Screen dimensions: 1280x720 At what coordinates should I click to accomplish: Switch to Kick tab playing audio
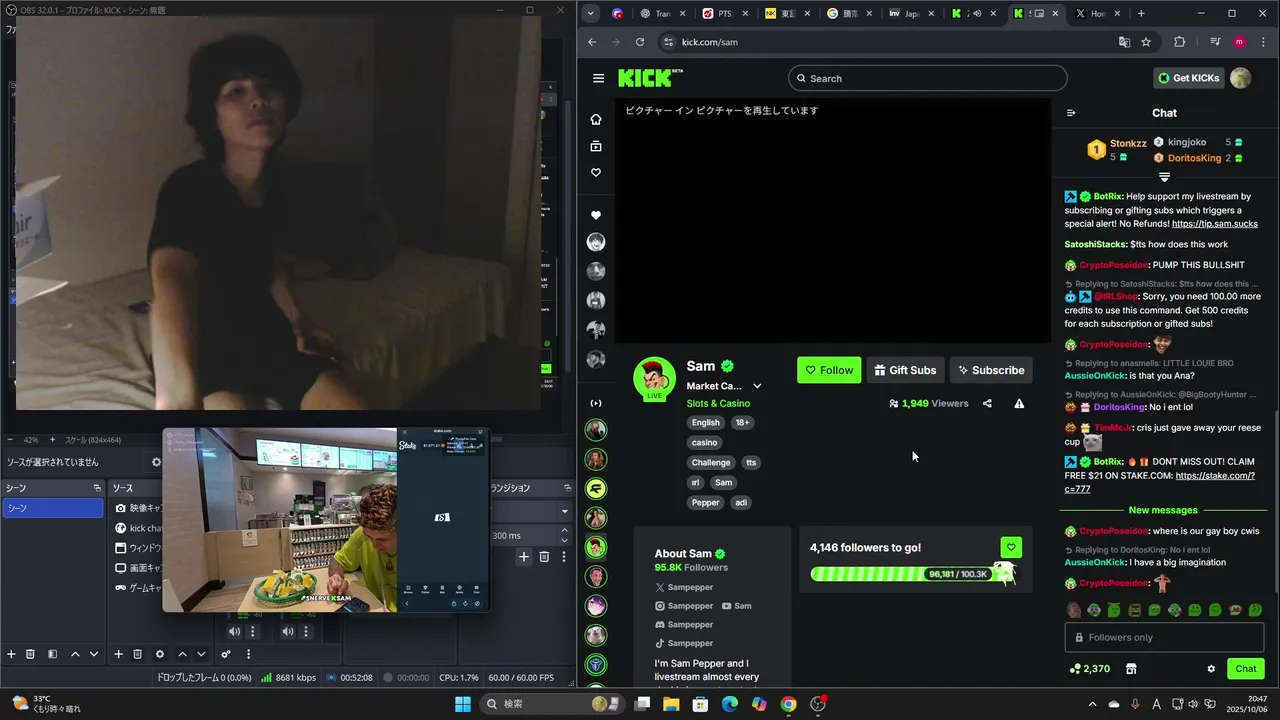click(973, 13)
